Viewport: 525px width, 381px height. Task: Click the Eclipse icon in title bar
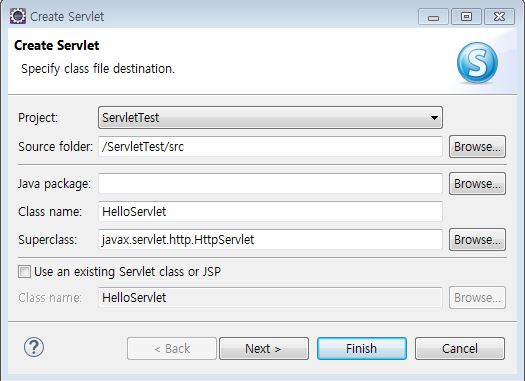point(17,16)
